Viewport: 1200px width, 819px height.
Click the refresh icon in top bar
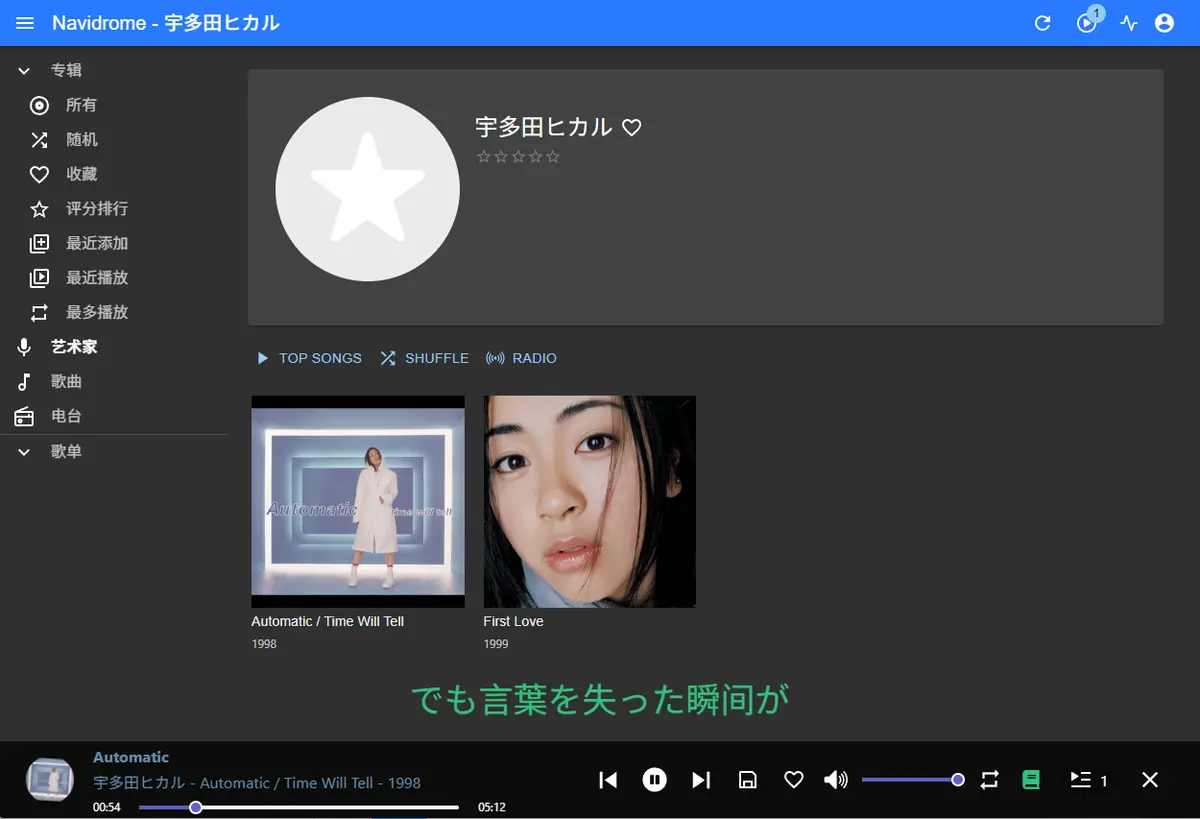(x=1042, y=23)
